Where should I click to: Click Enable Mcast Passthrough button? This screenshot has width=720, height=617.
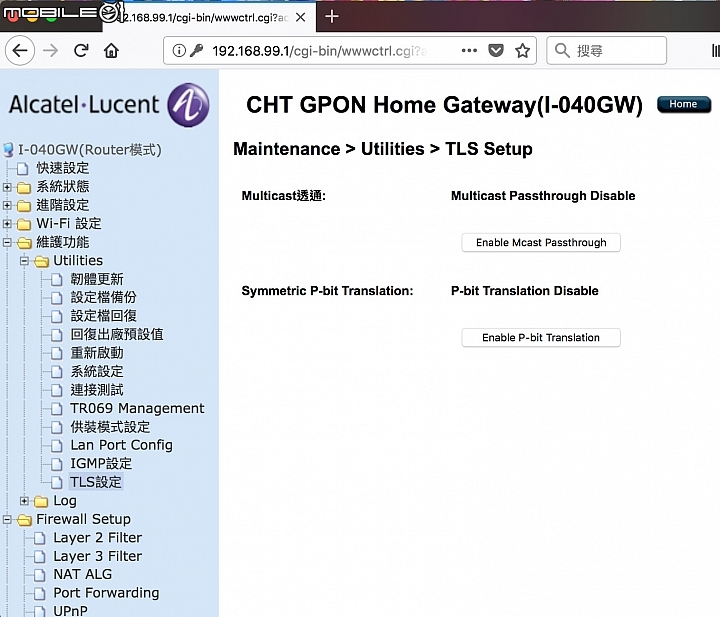[x=541, y=242]
